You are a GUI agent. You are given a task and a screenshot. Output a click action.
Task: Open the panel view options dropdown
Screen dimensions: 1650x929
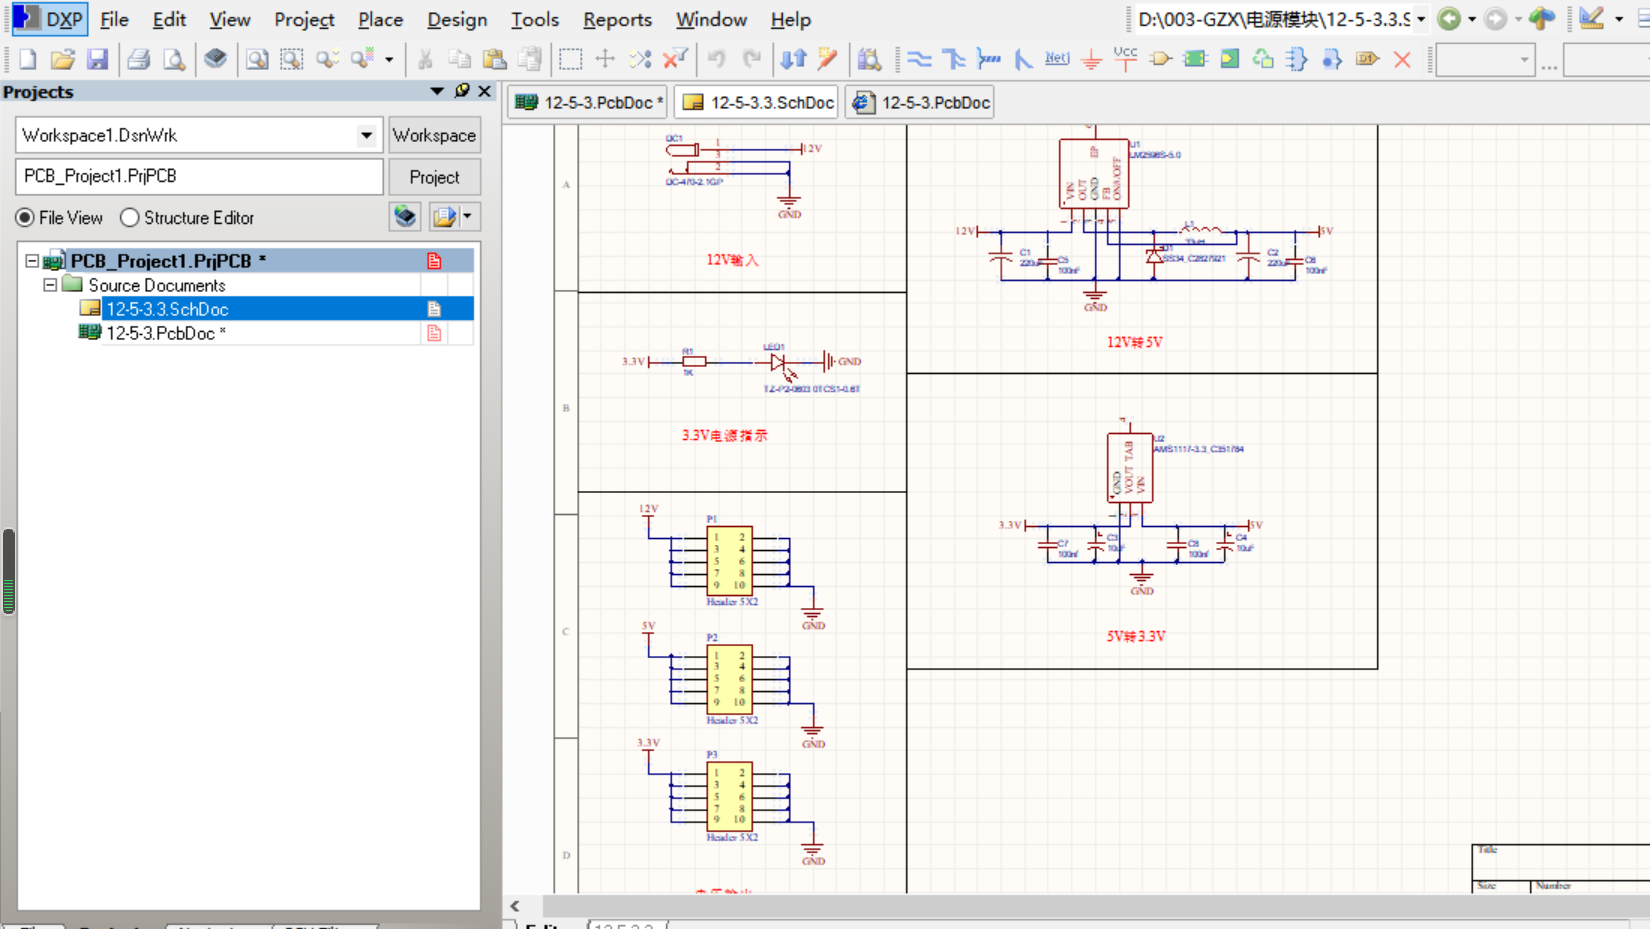(467, 216)
